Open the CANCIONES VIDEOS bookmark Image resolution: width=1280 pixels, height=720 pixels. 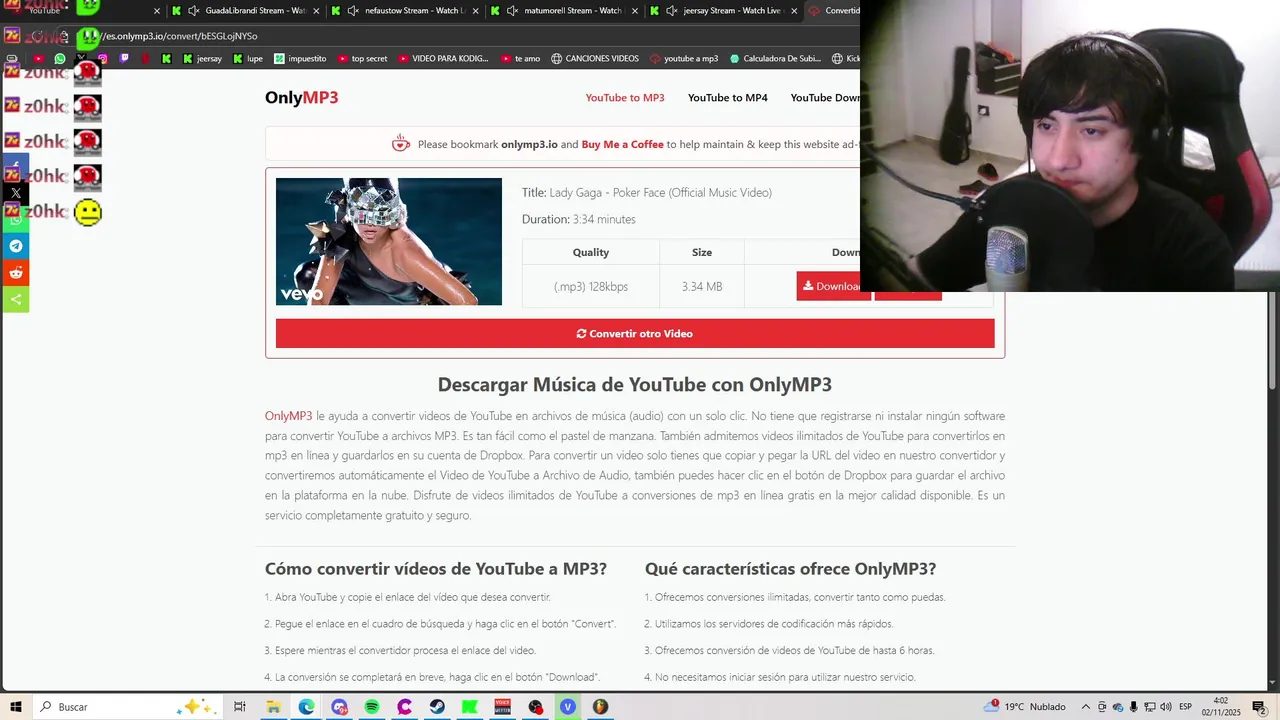pos(594,58)
